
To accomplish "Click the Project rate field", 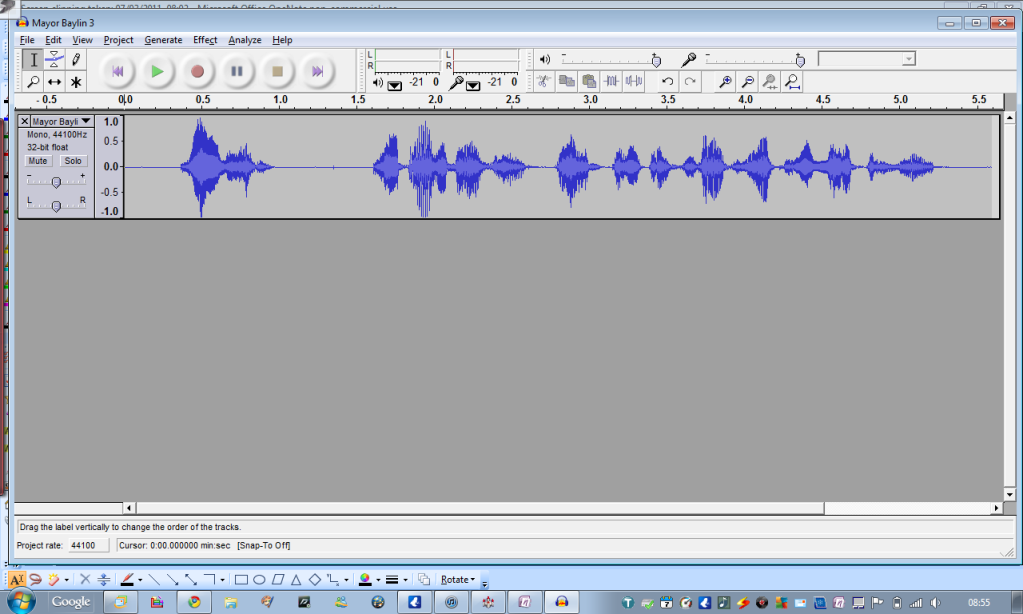I will click(82, 545).
